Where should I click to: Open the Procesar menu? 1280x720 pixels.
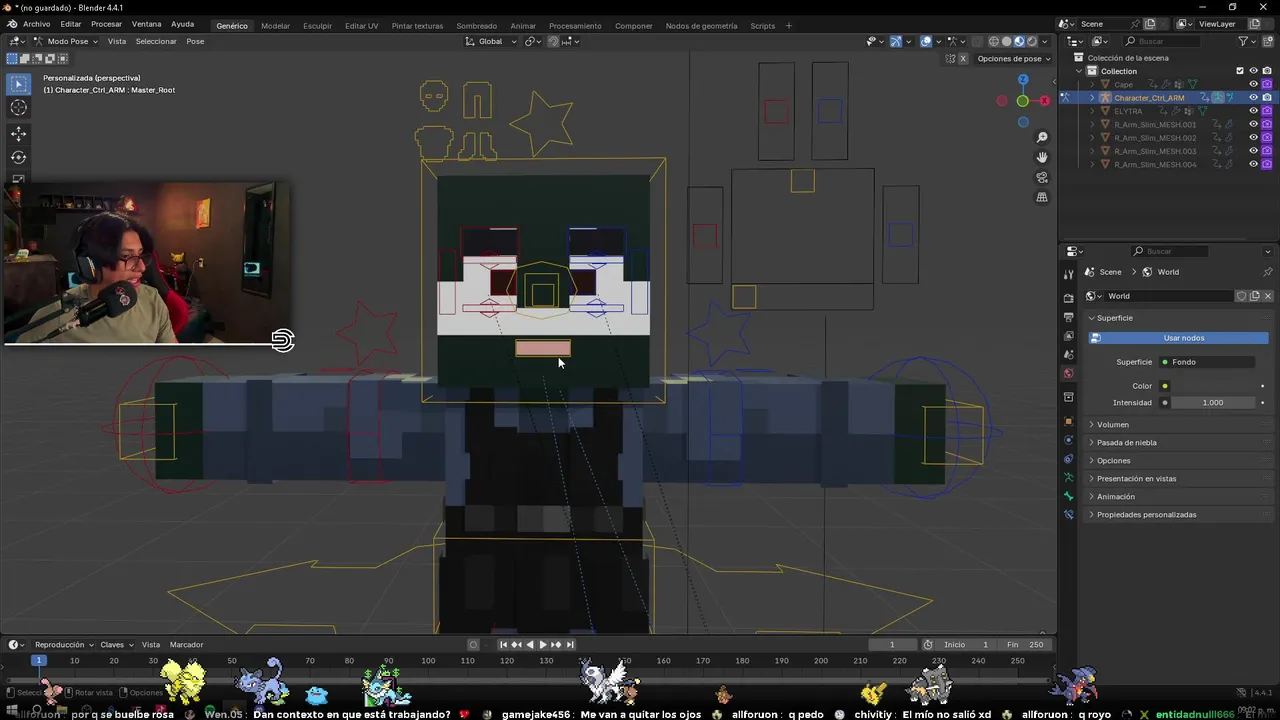(x=106, y=24)
